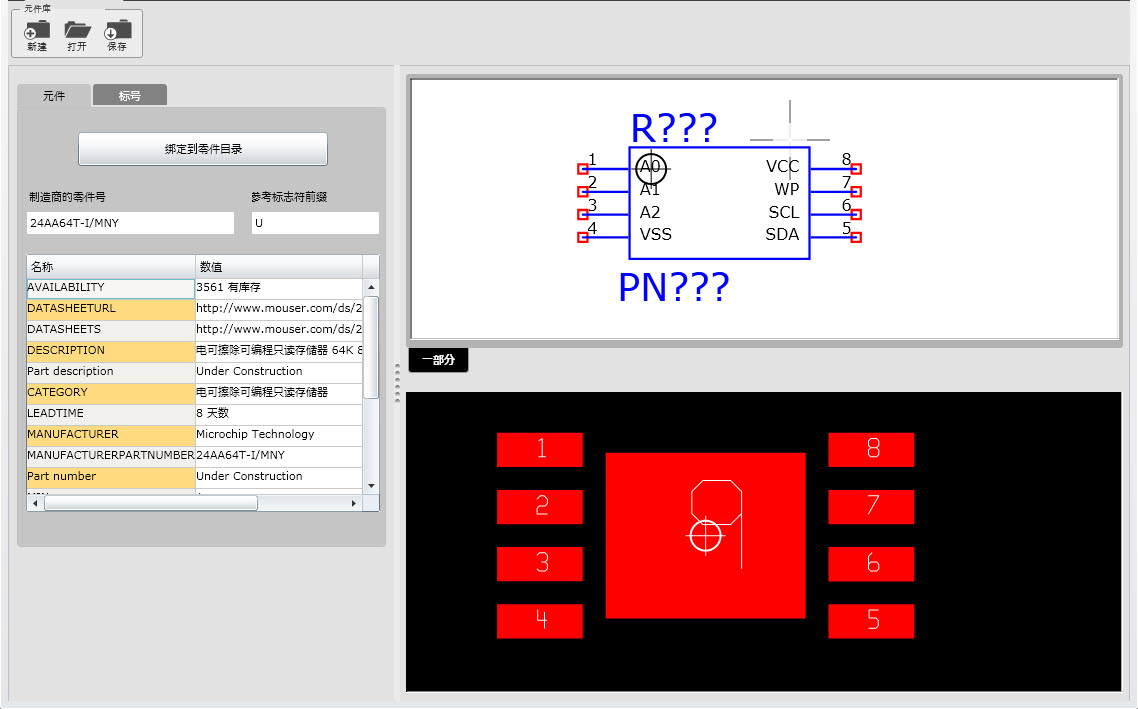Click the 3561 有库存 value cell
Image resolution: width=1138 pixels, height=709 pixels.
tap(279, 287)
